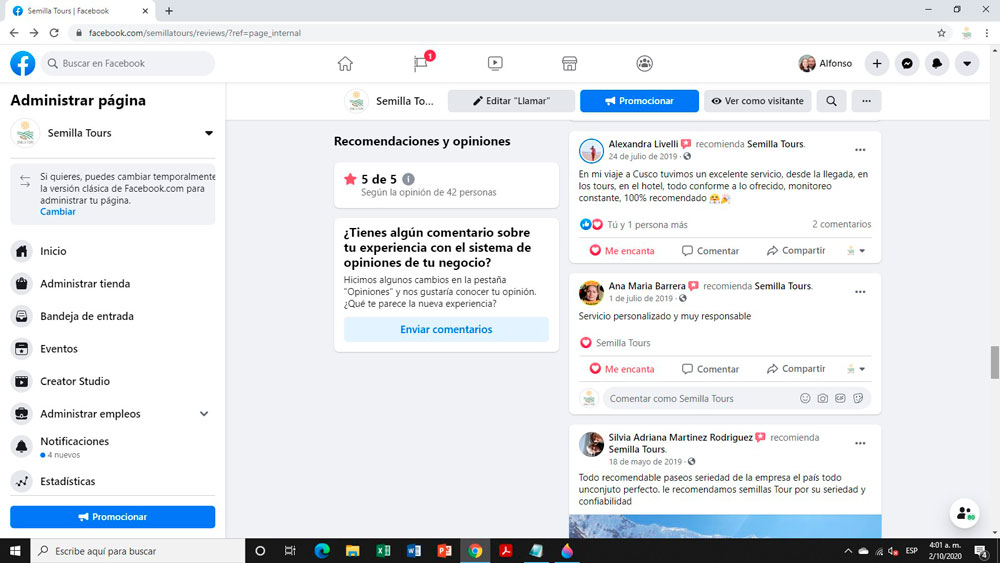
Task: Open Messenger icon in top bar
Action: click(x=907, y=63)
